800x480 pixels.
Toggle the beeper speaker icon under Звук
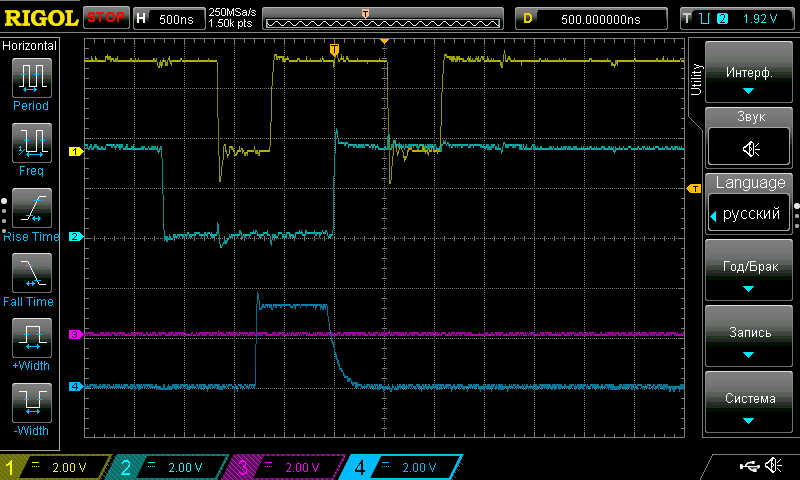click(x=749, y=149)
